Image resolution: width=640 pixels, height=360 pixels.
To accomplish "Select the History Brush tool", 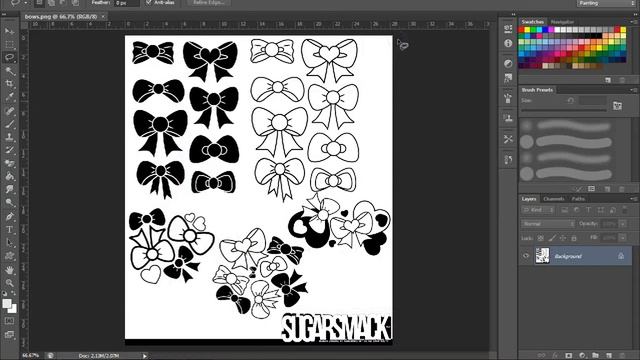I will [x=9, y=150].
